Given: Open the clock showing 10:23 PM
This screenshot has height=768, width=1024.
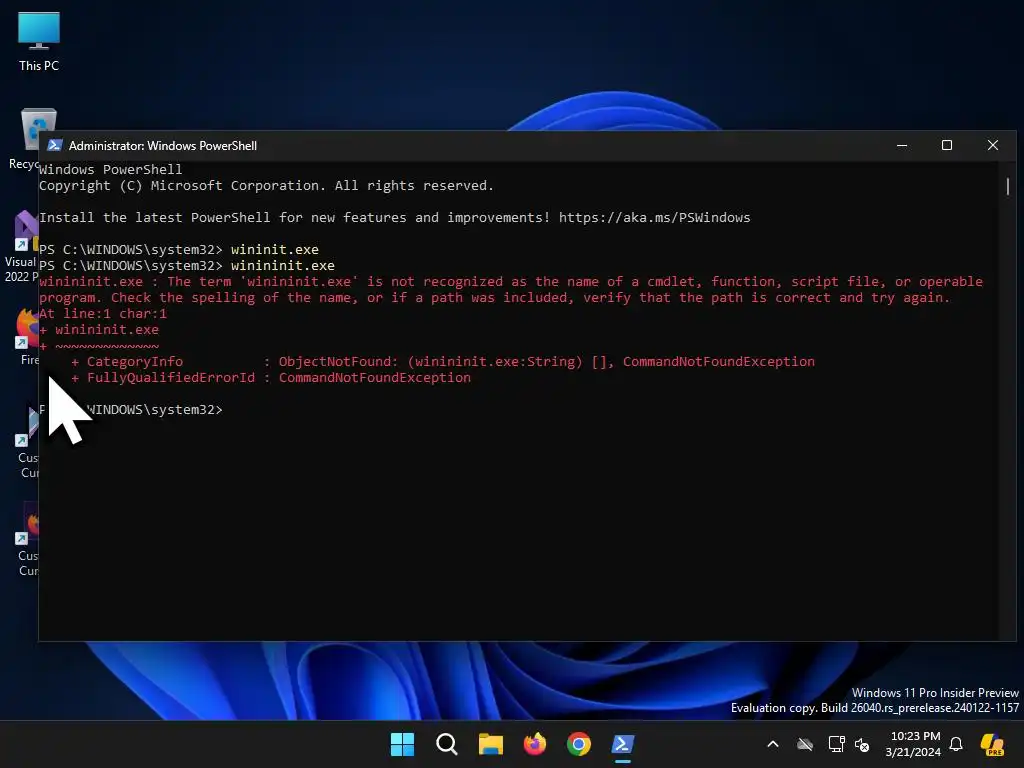Looking at the screenshot, I should point(913,744).
